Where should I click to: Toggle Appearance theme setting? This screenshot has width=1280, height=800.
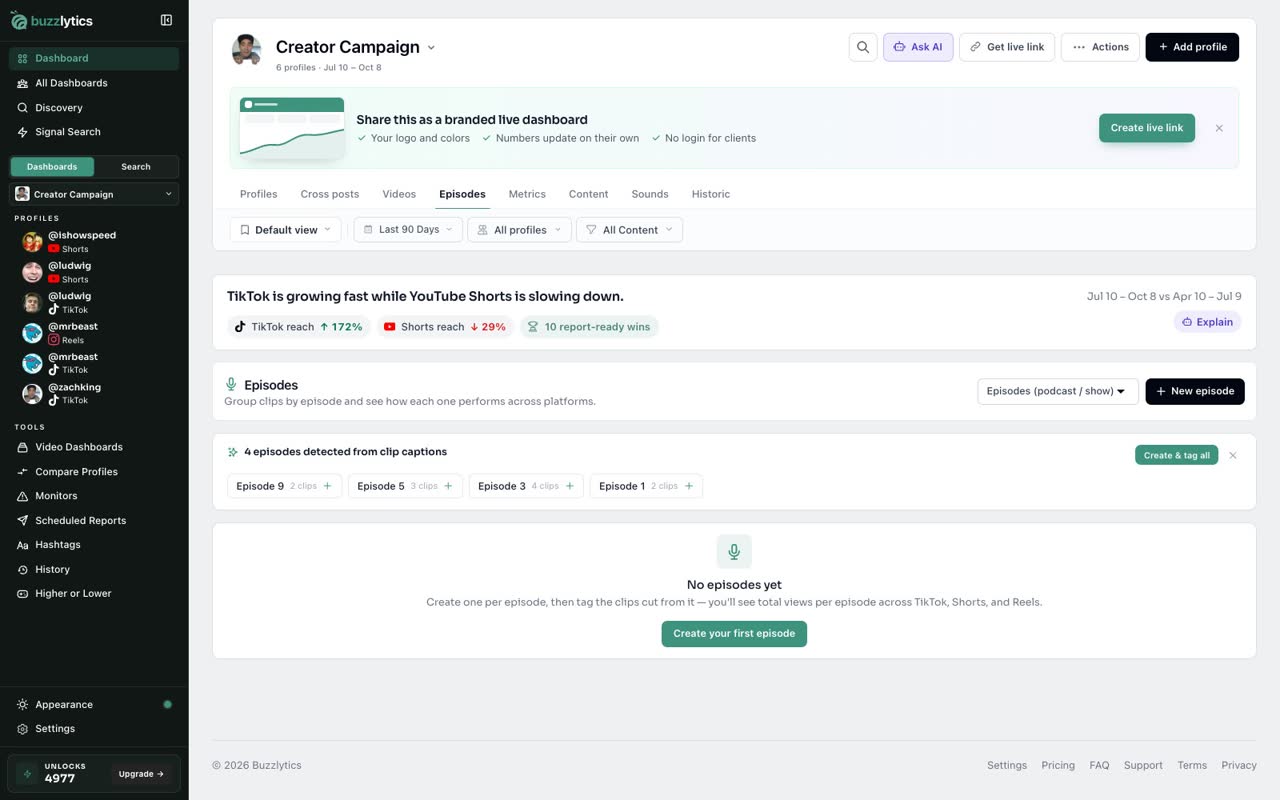(94, 705)
